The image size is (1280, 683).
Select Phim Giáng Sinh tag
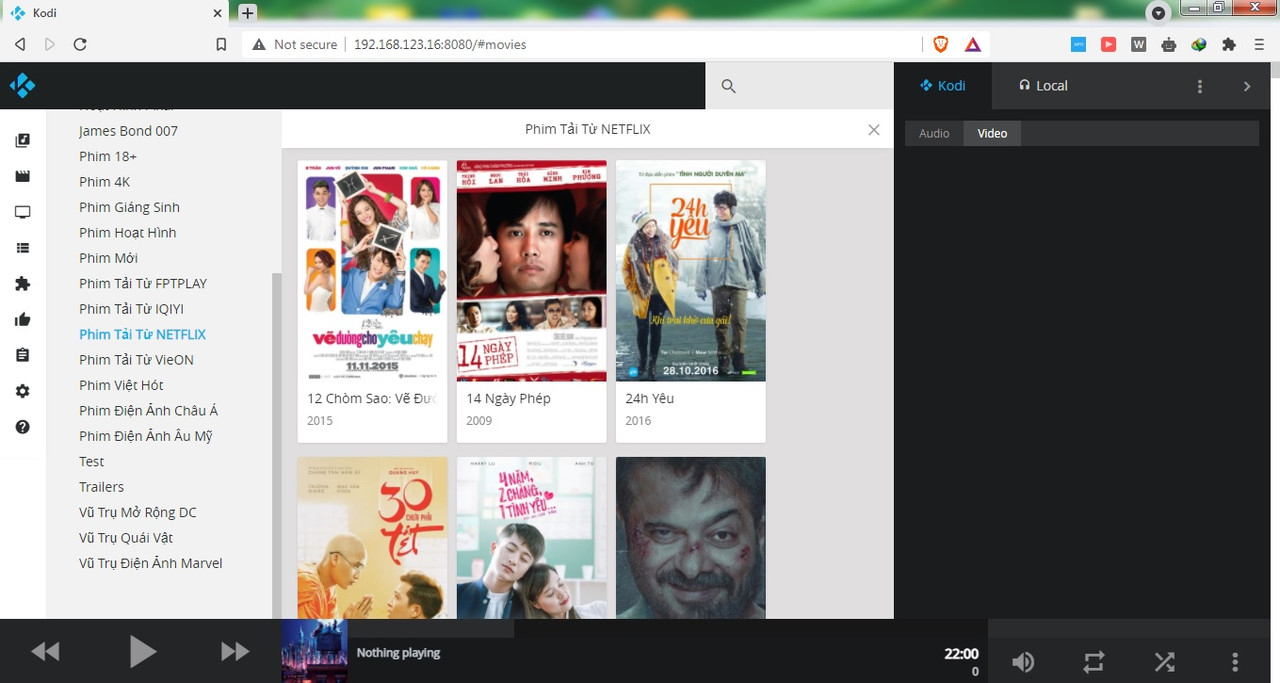coord(130,207)
